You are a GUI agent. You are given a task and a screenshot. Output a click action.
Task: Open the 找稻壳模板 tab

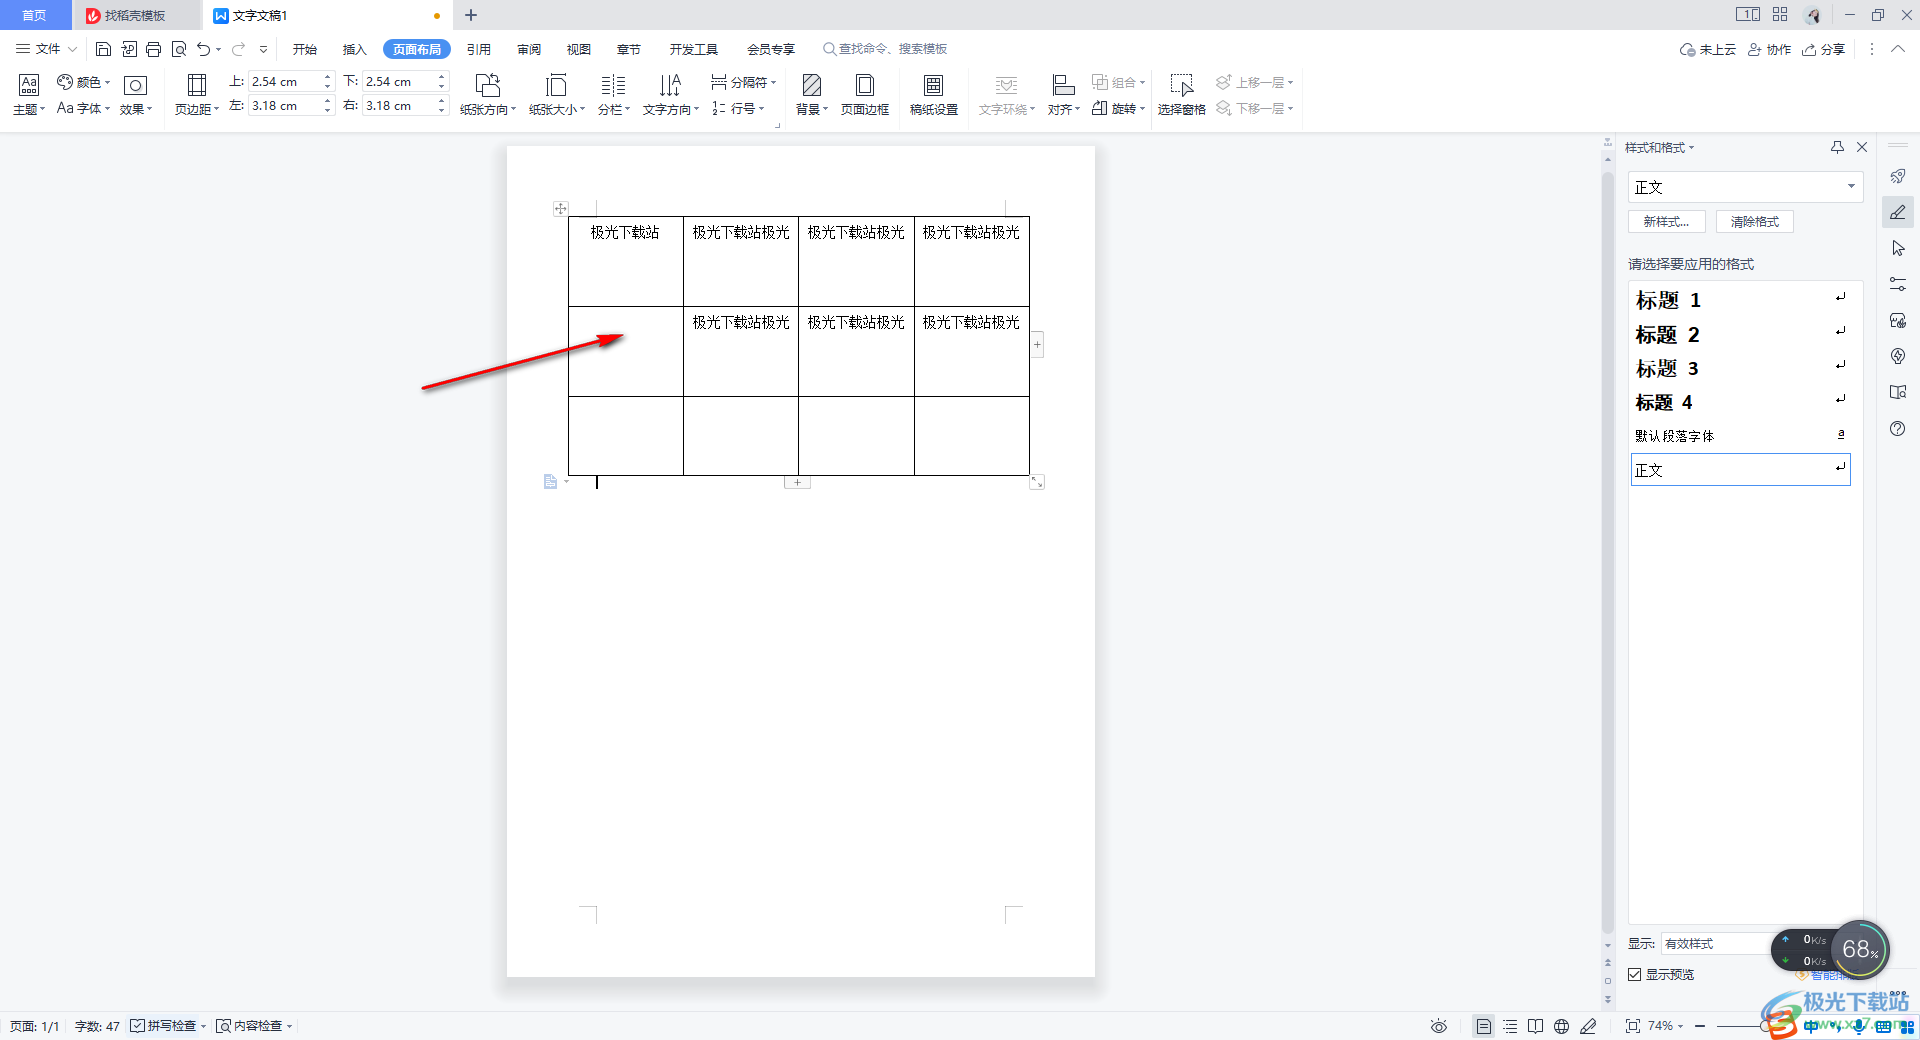pyautogui.click(x=136, y=15)
